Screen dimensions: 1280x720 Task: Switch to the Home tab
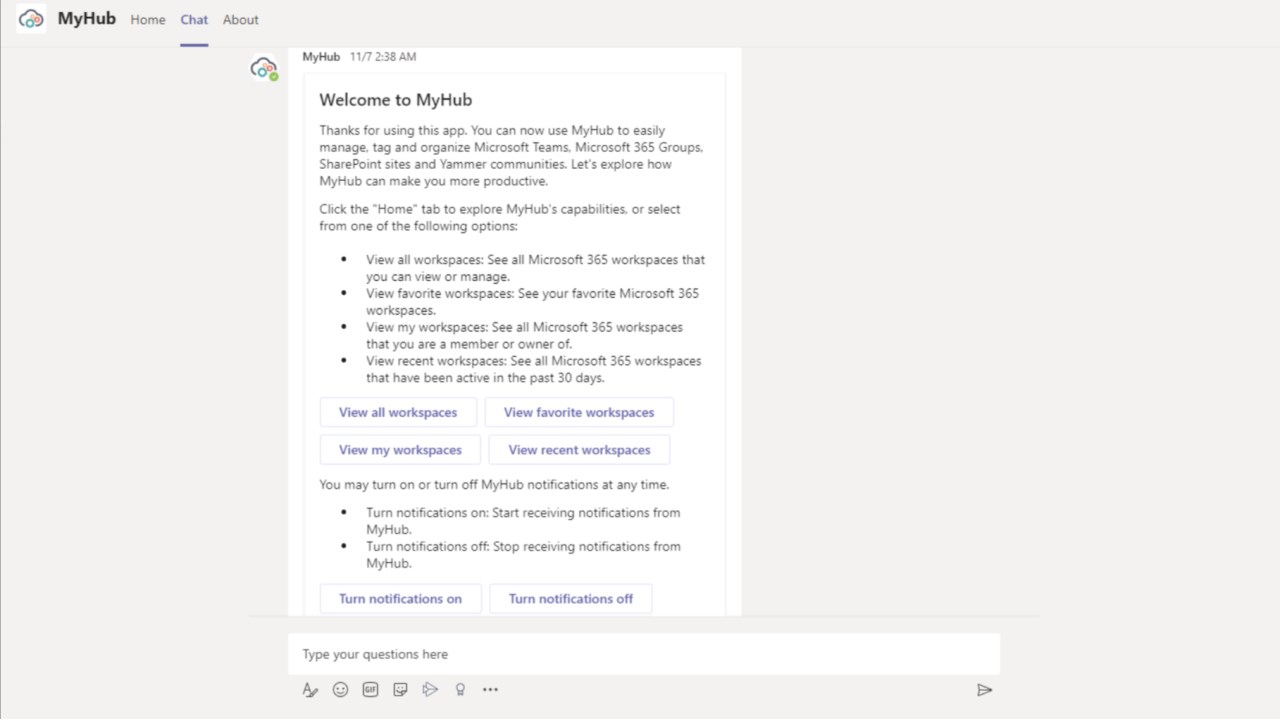[148, 20]
